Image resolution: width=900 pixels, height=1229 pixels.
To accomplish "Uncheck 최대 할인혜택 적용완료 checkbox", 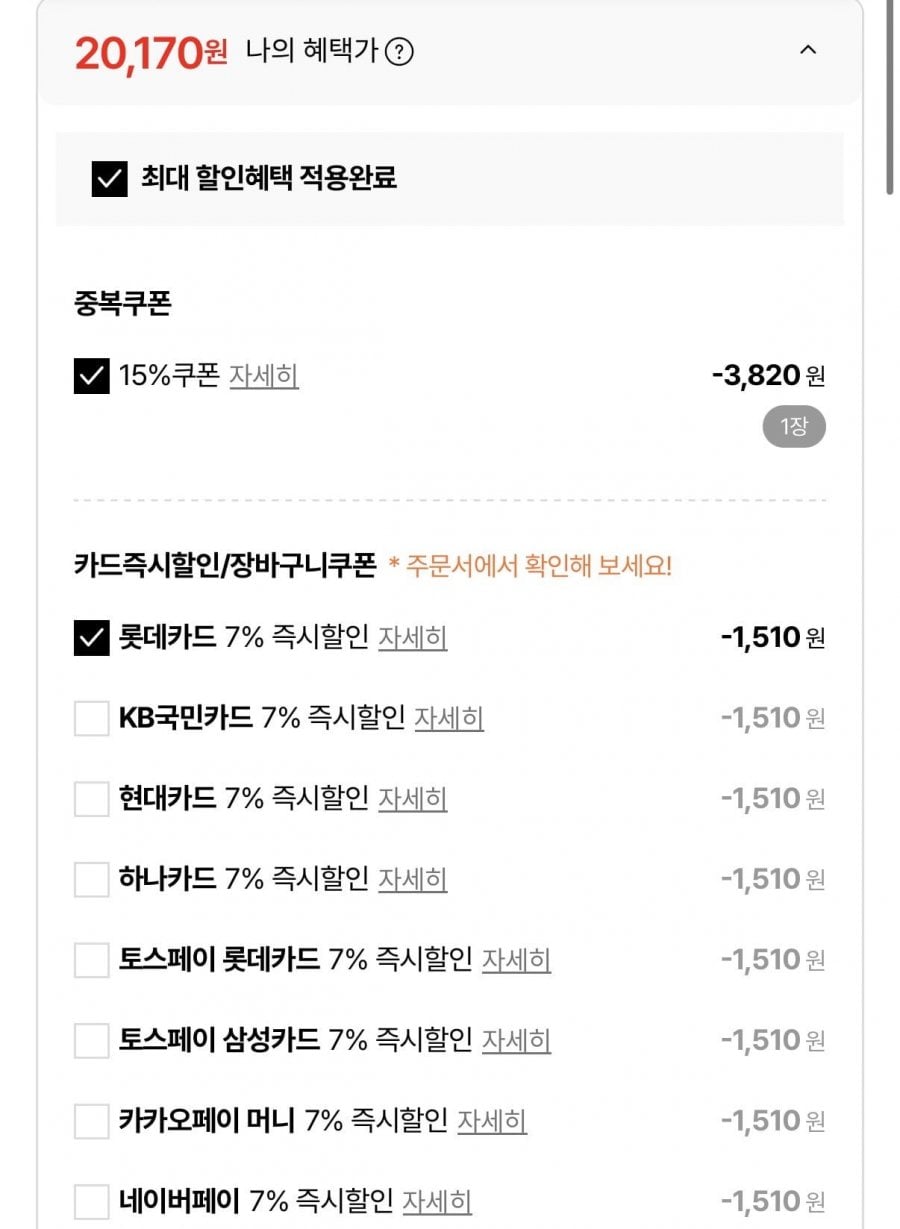I will click(x=109, y=179).
